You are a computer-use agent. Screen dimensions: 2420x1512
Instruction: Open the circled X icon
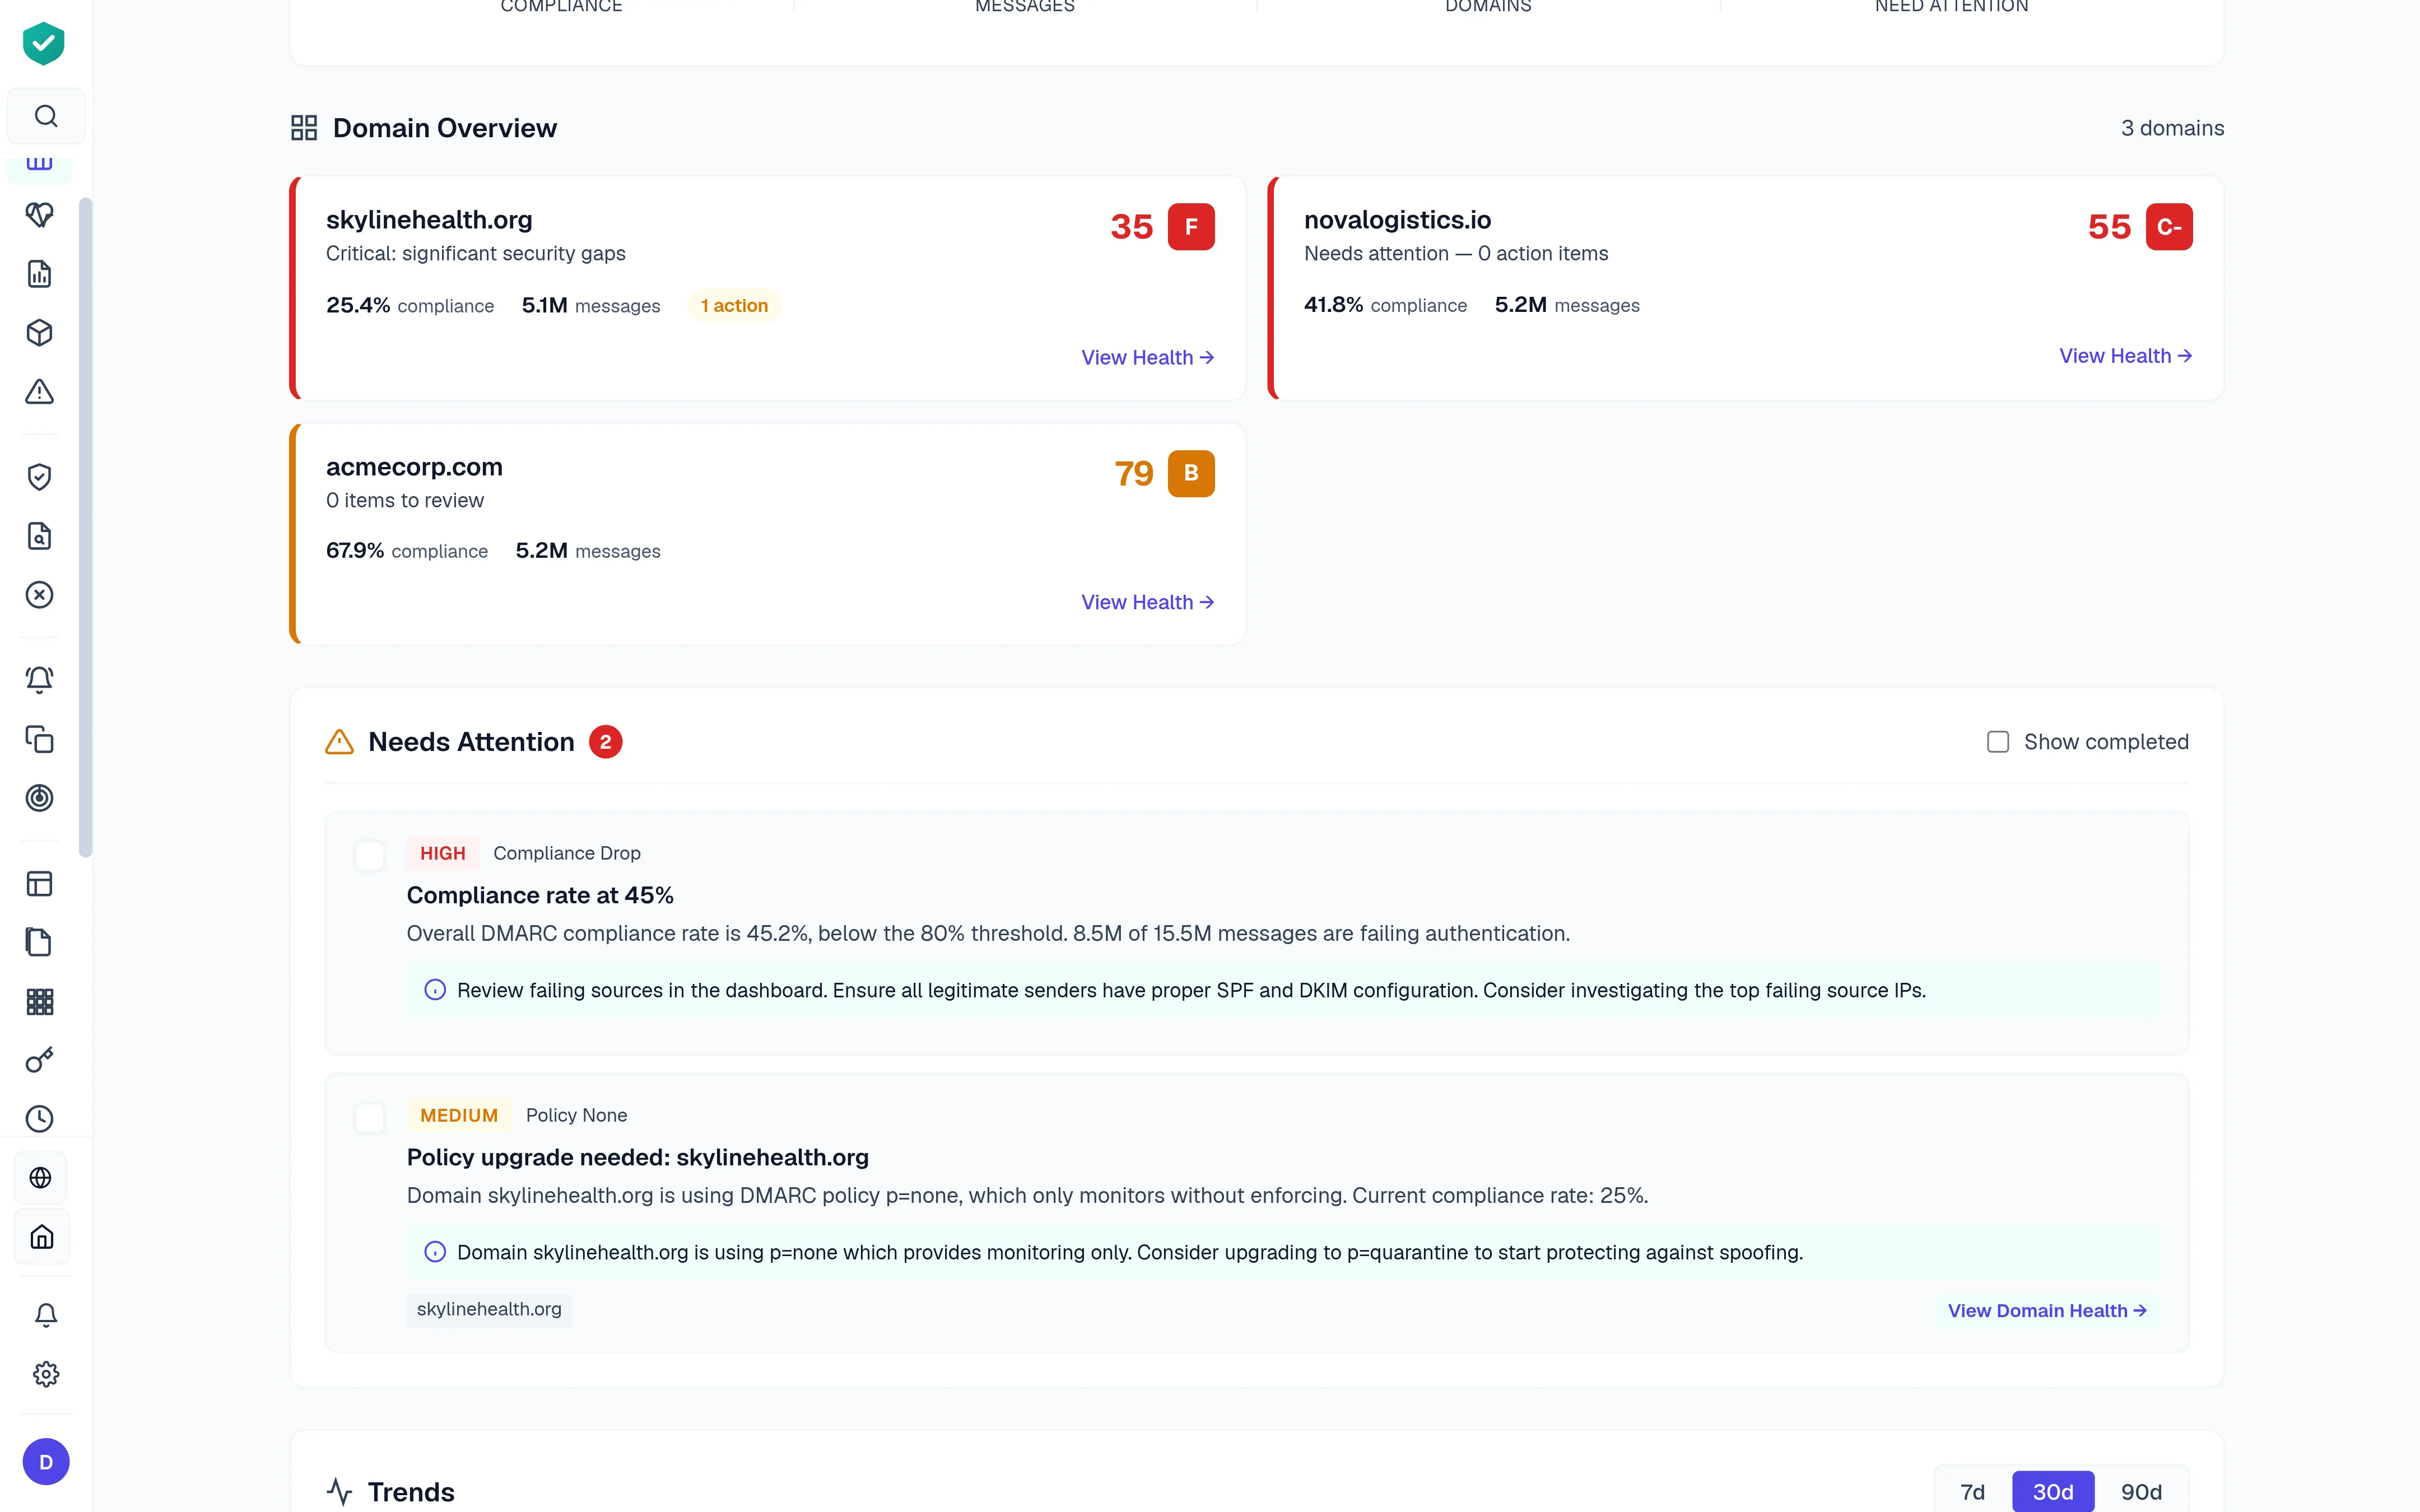tap(39, 595)
